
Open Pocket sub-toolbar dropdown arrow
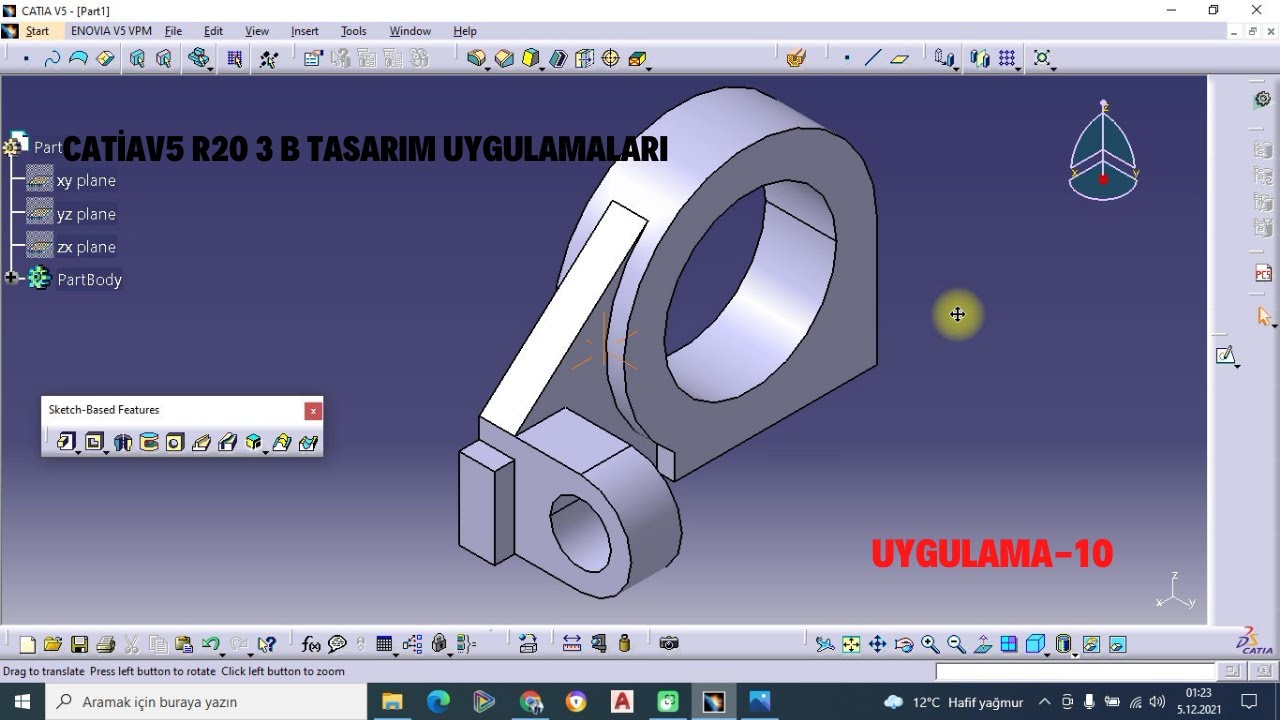pos(106,452)
